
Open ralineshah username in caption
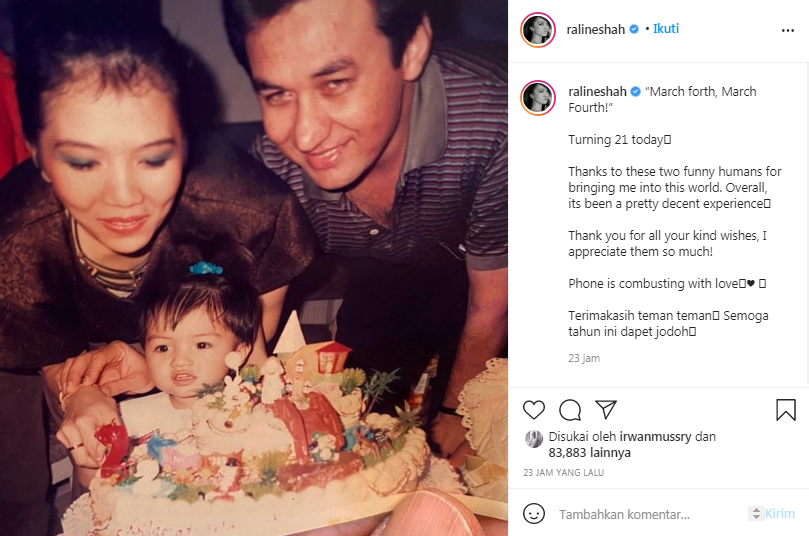(x=597, y=91)
